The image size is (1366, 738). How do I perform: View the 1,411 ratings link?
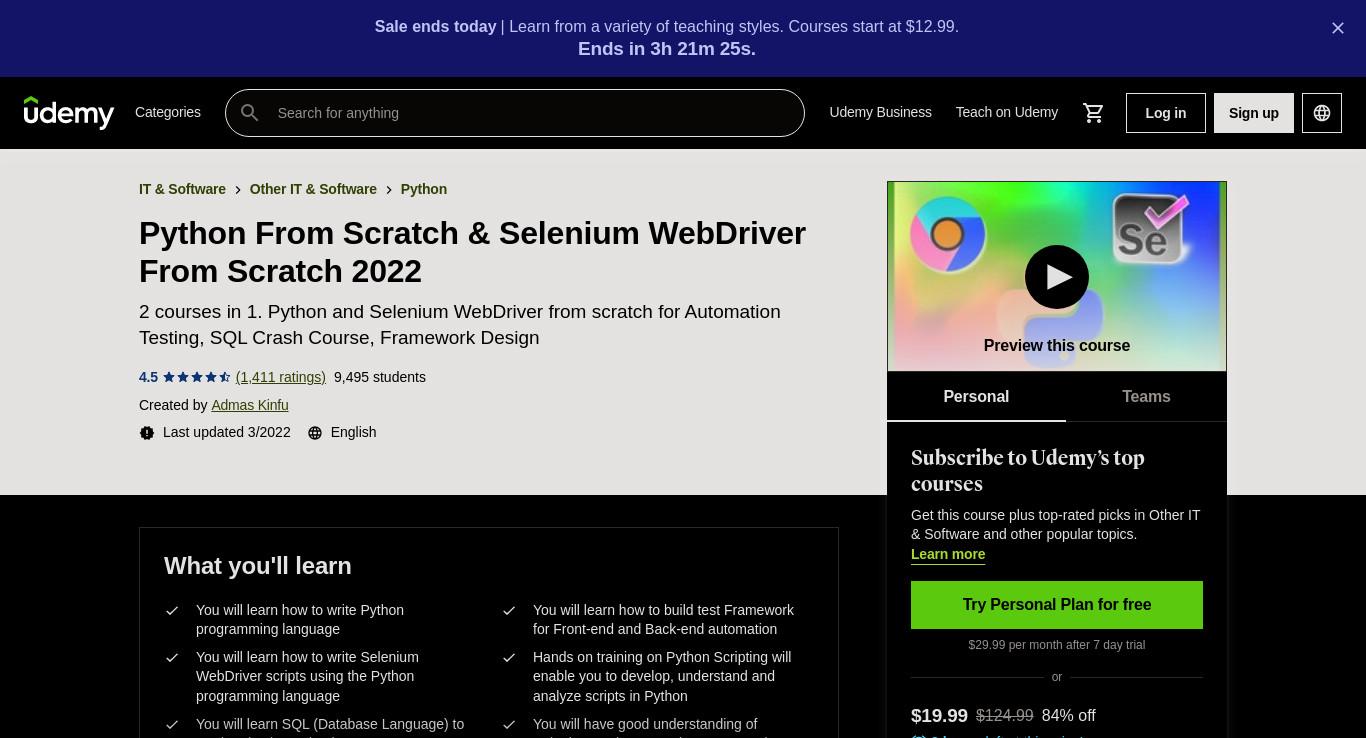pos(281,377)
